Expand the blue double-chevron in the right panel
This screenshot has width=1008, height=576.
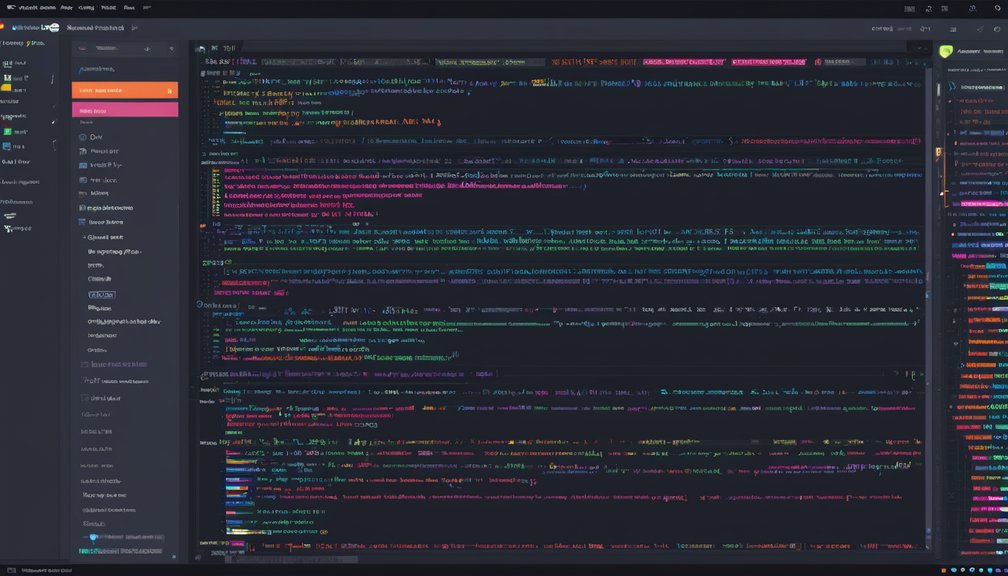click(x=951, y=87)
